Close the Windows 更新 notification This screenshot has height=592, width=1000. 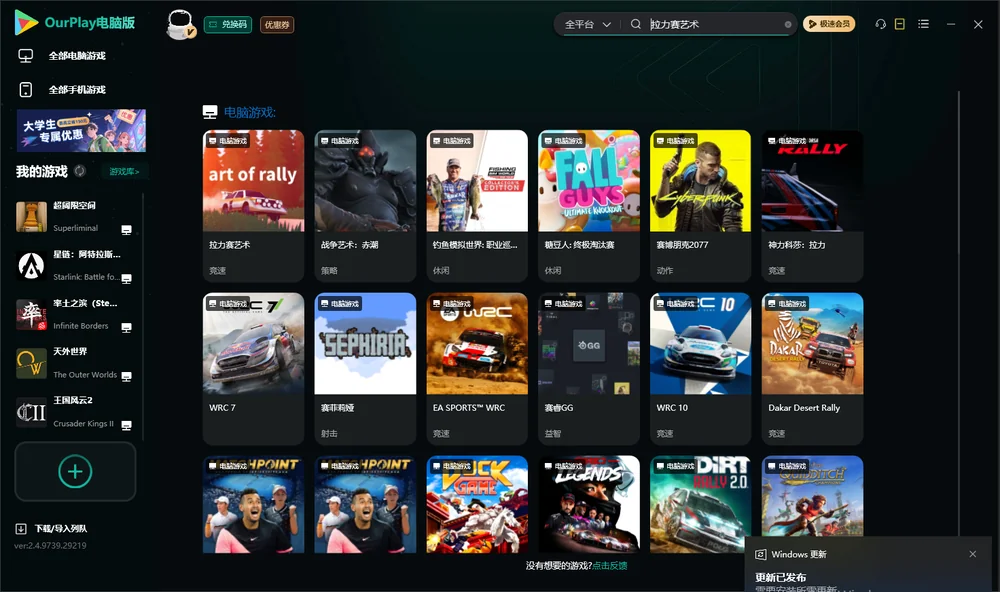pos(973,554)
